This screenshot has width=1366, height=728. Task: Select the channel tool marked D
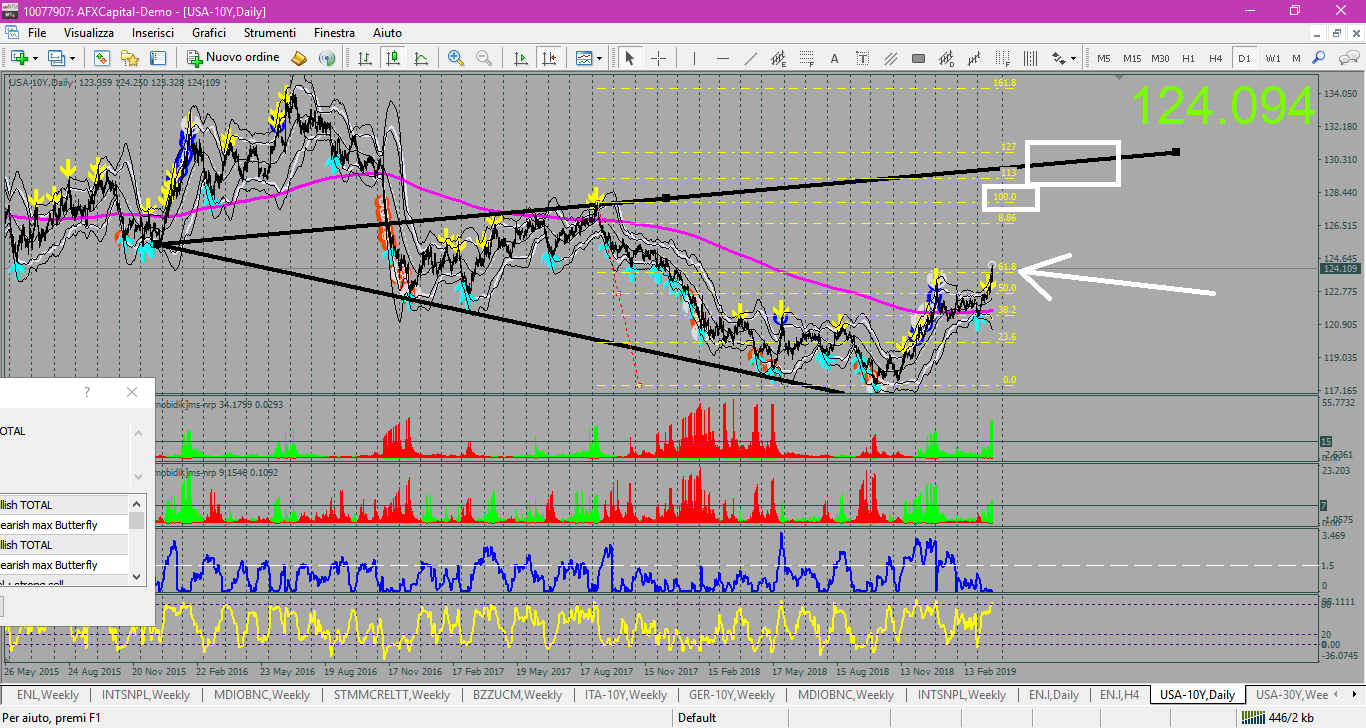click(946, 58)
